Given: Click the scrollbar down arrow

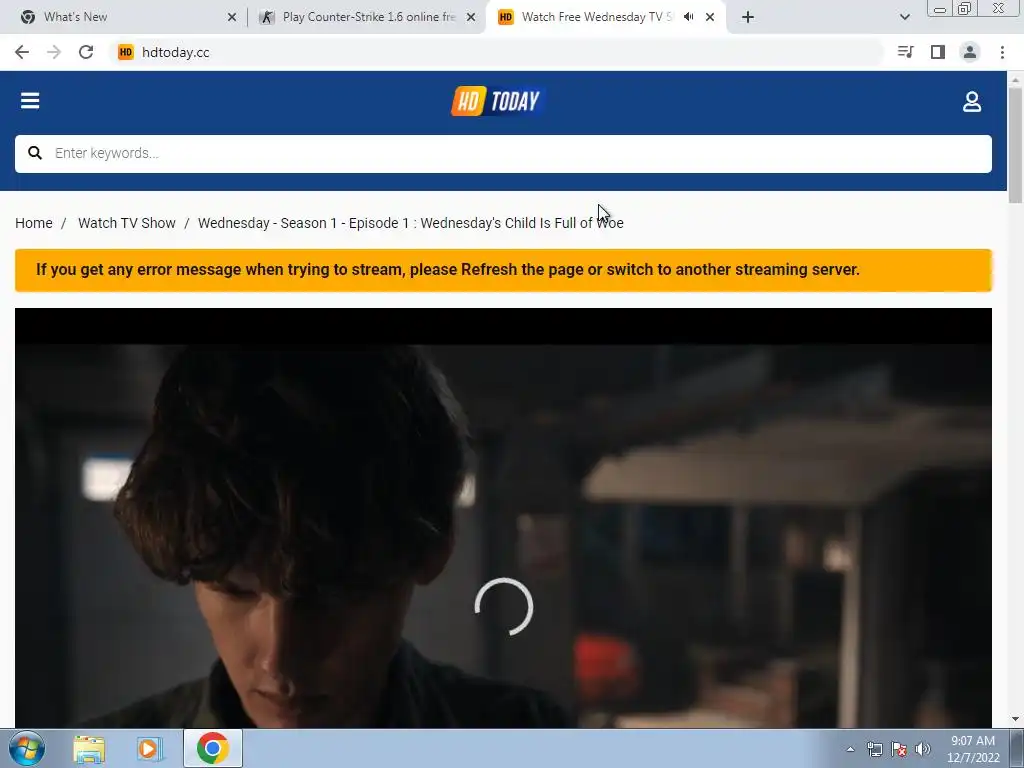Looking at the screenshot, I should pyautogui.click(x=1016, y=719).
